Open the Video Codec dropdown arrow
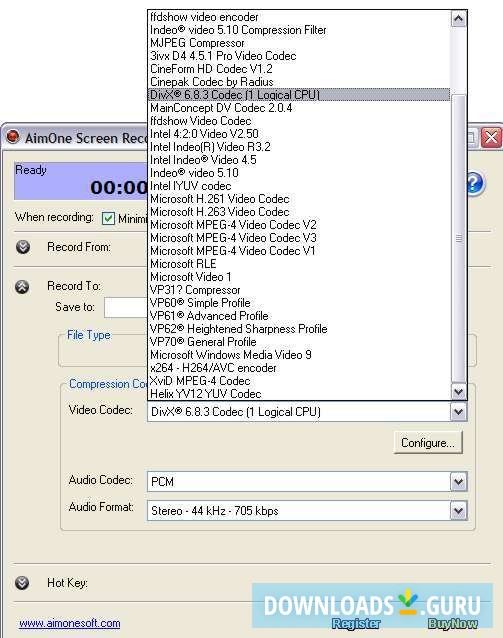The height and width of the screenshot is (638, 503). 458,412
